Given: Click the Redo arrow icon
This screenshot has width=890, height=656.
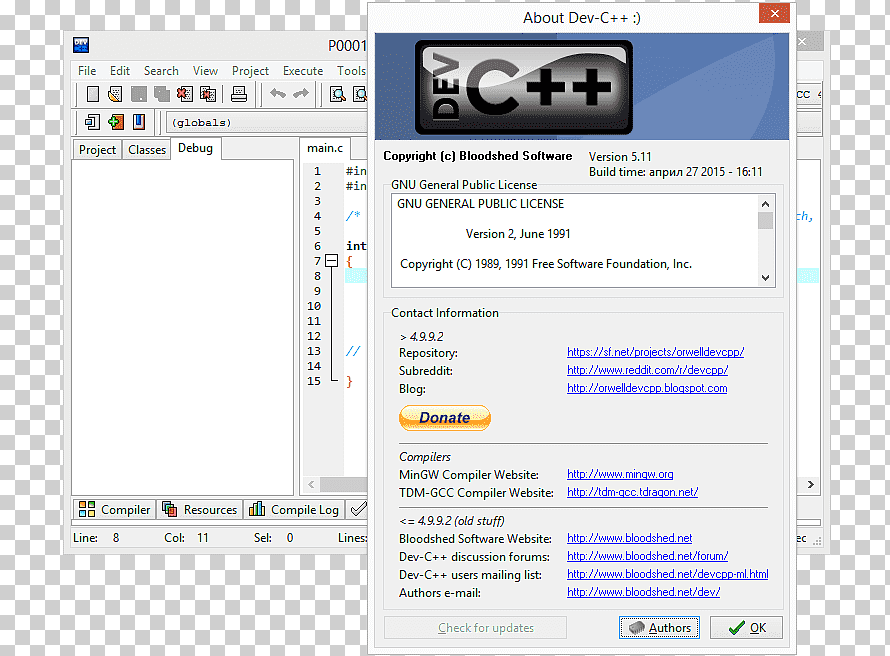Looking at the screenshot, I should tap(301, 93).
